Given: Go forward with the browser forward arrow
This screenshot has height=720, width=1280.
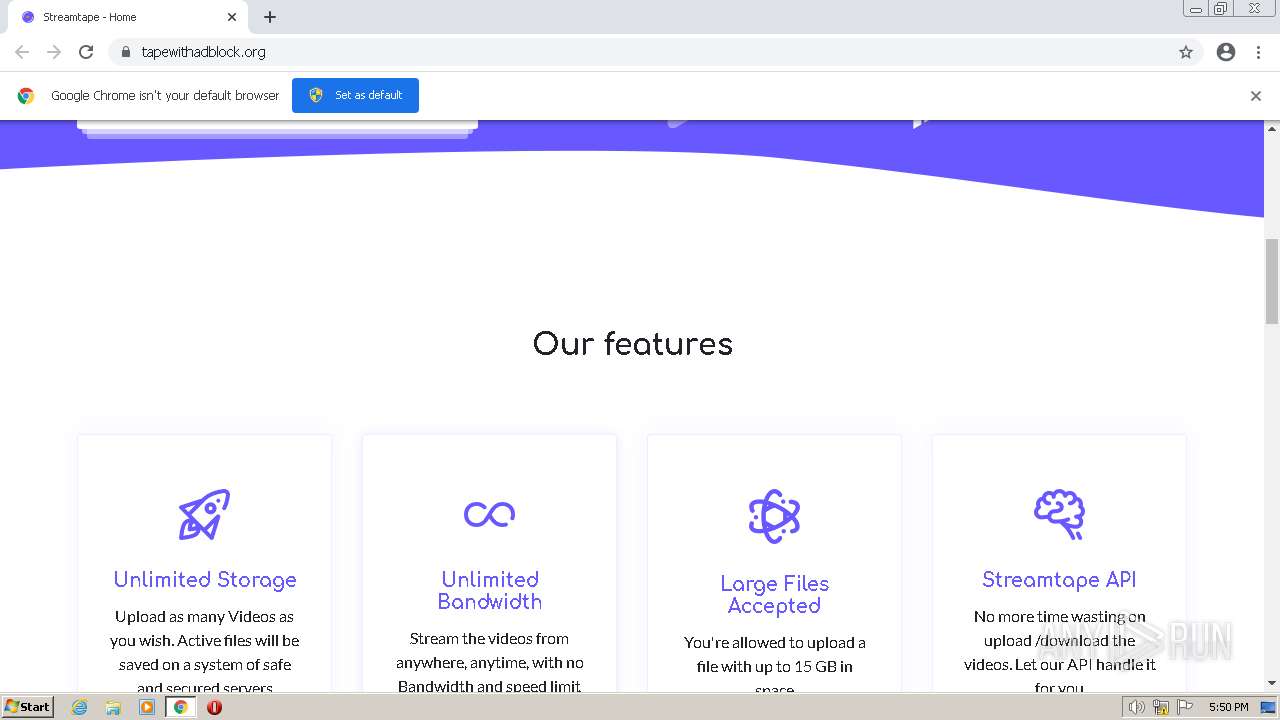Looking at the screenshot, I should click(x=54, y=52).
